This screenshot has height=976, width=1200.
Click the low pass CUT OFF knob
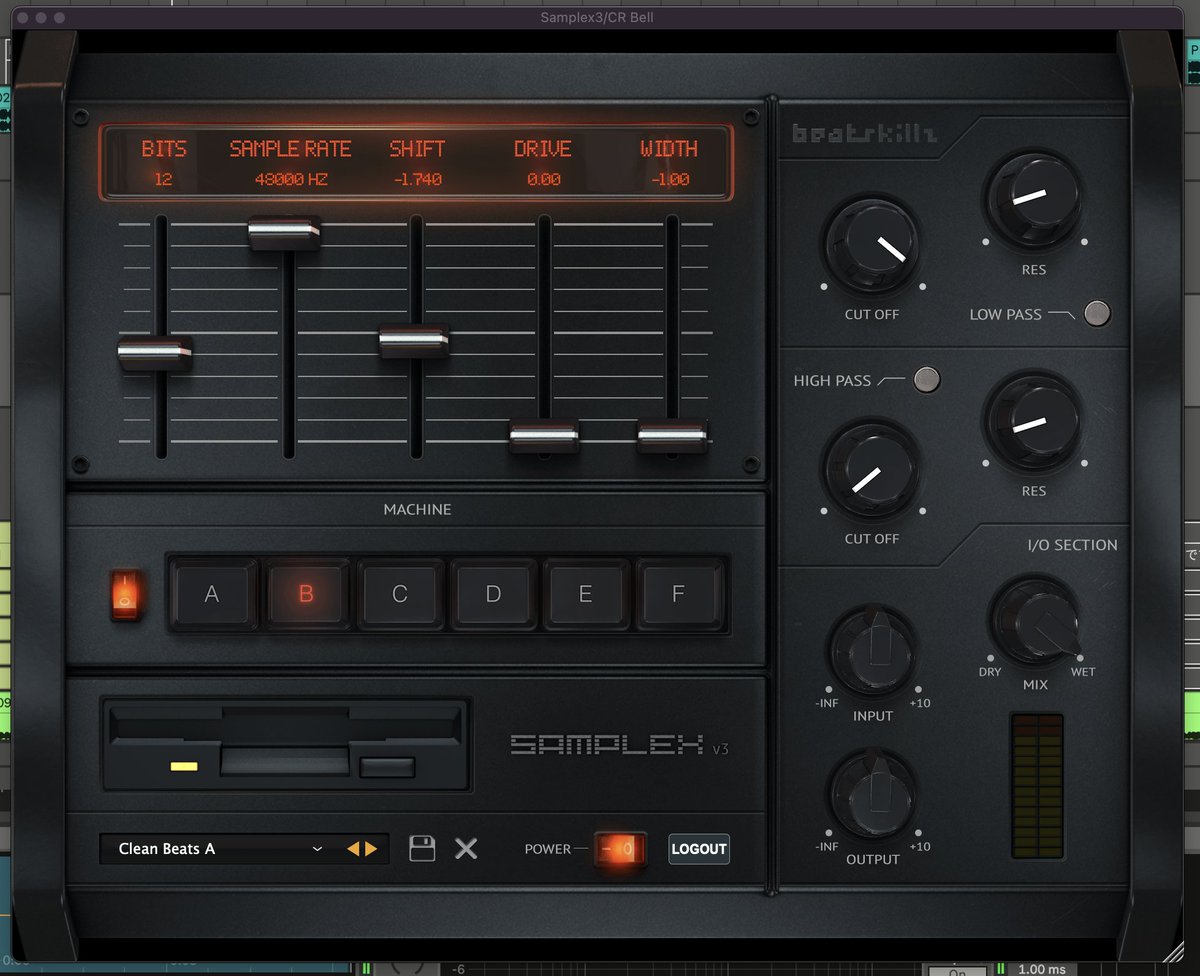[x=872, y=246]
